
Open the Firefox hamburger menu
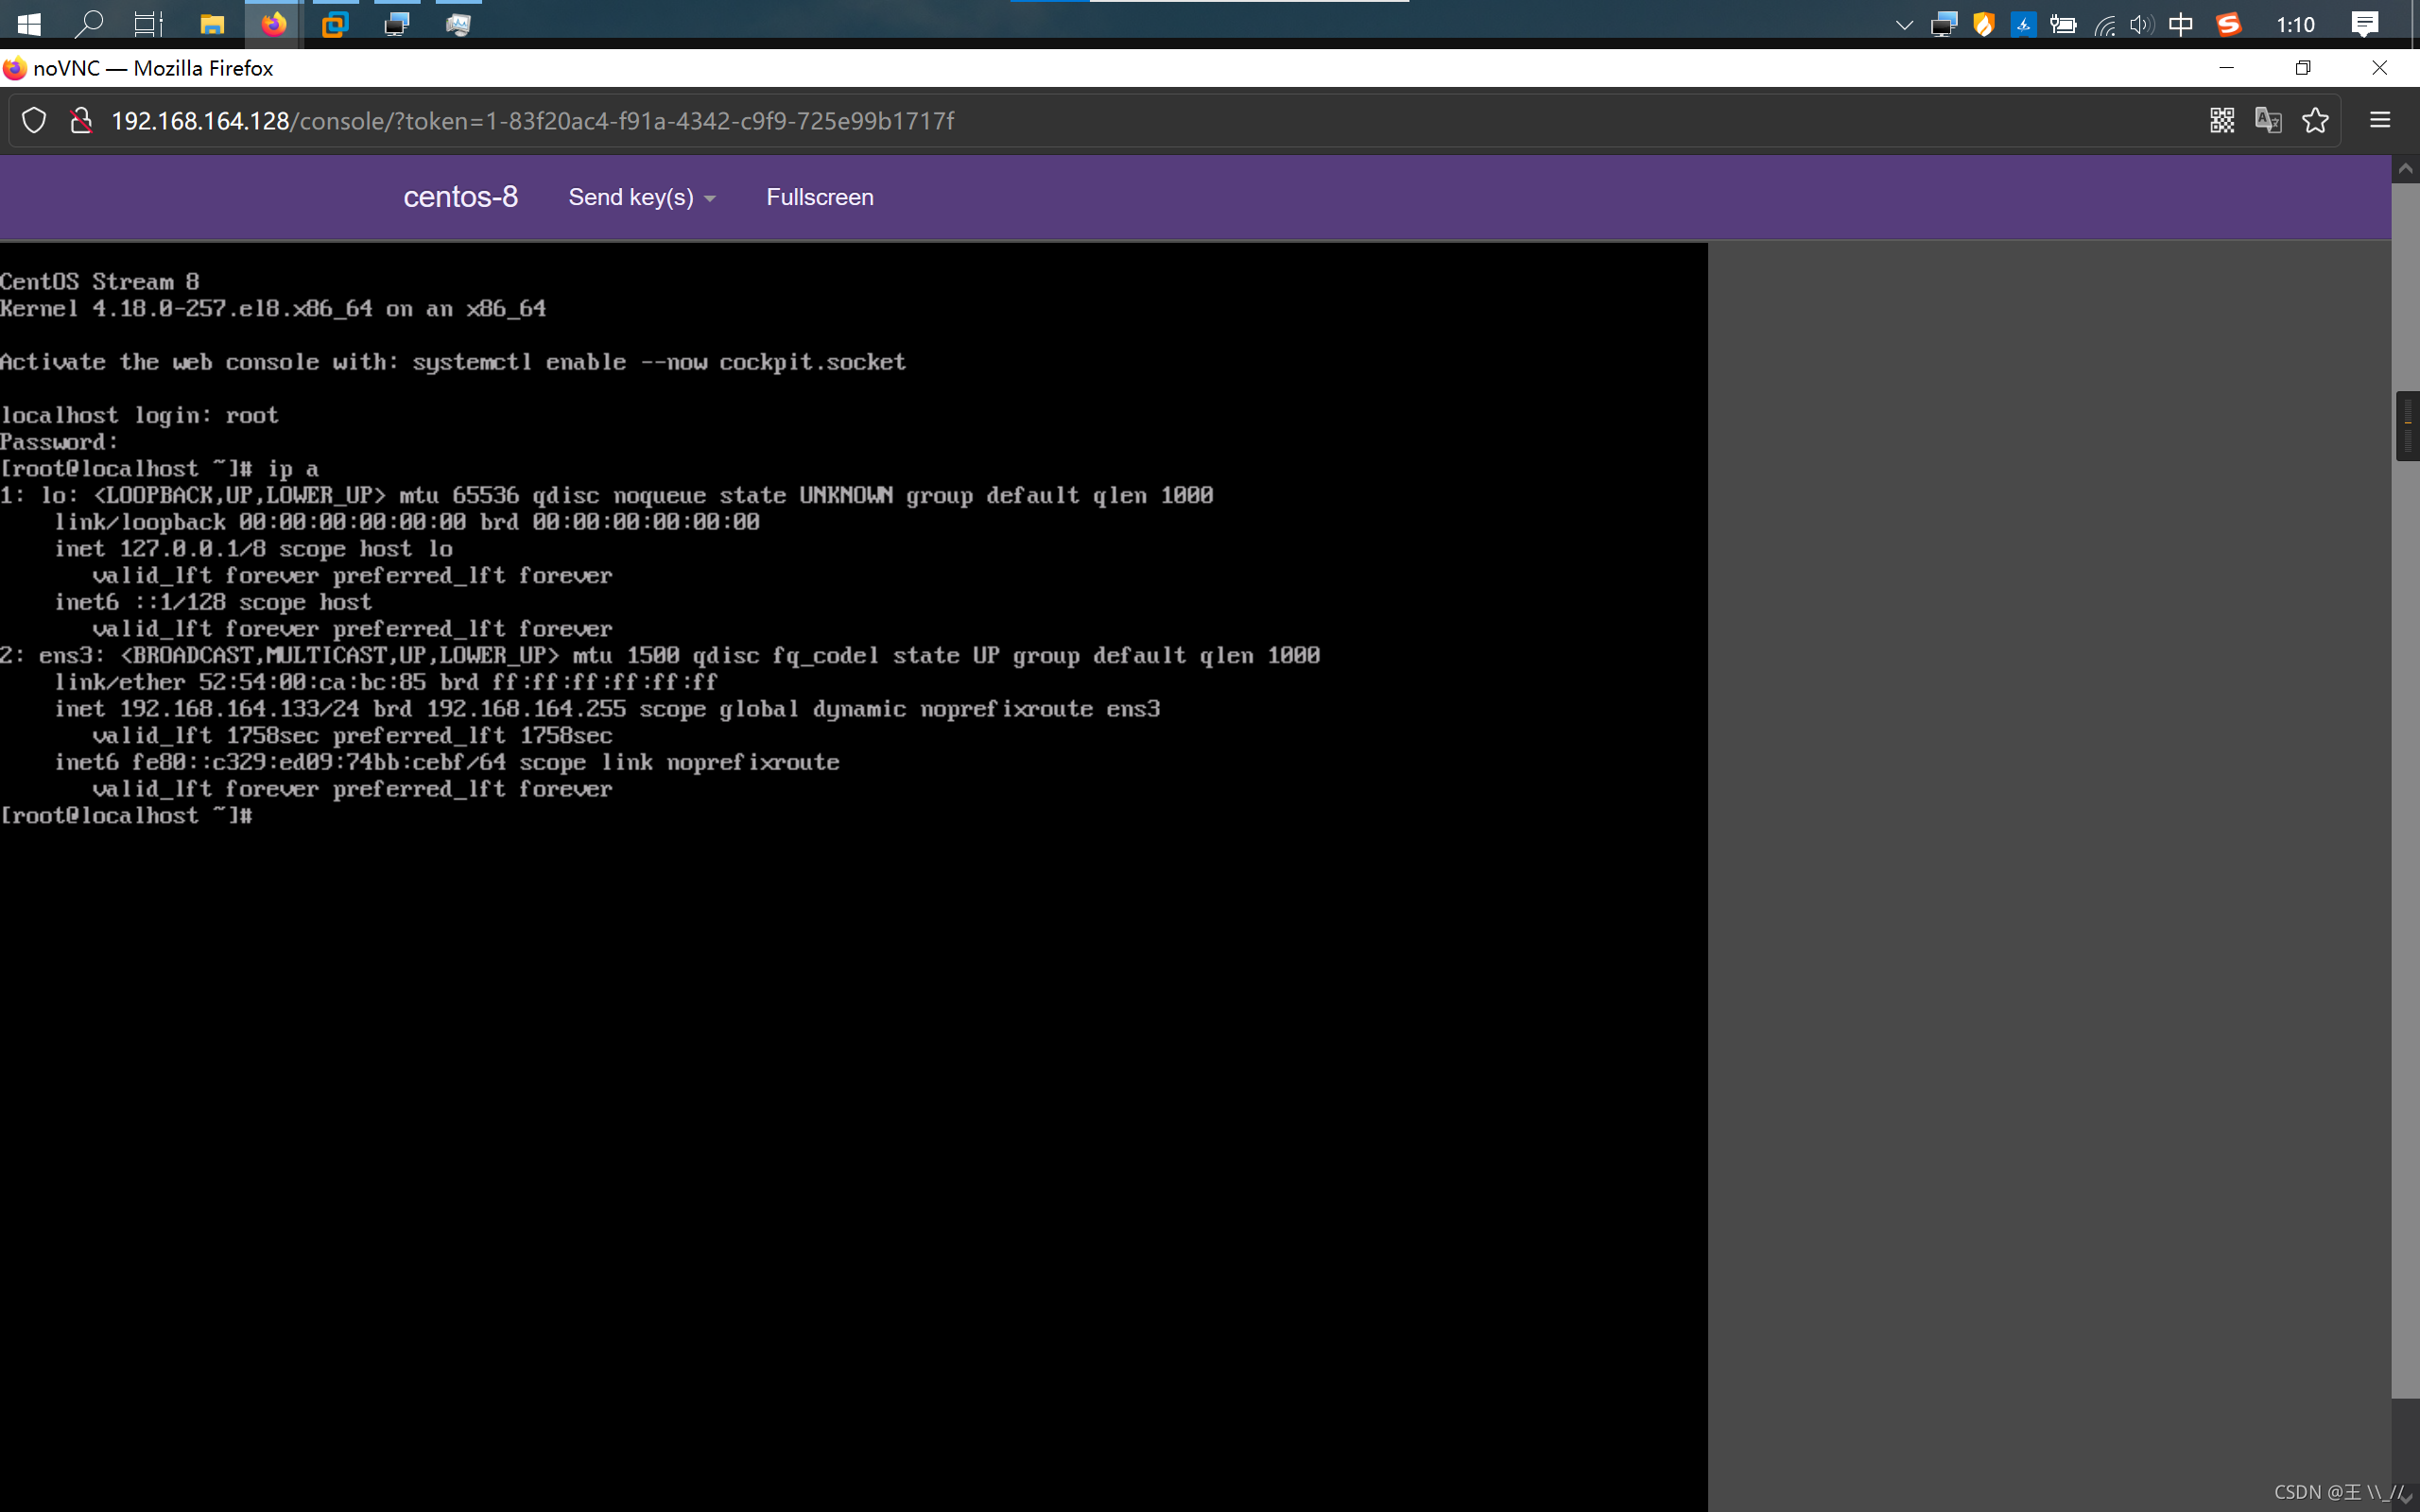point(2380,121)
